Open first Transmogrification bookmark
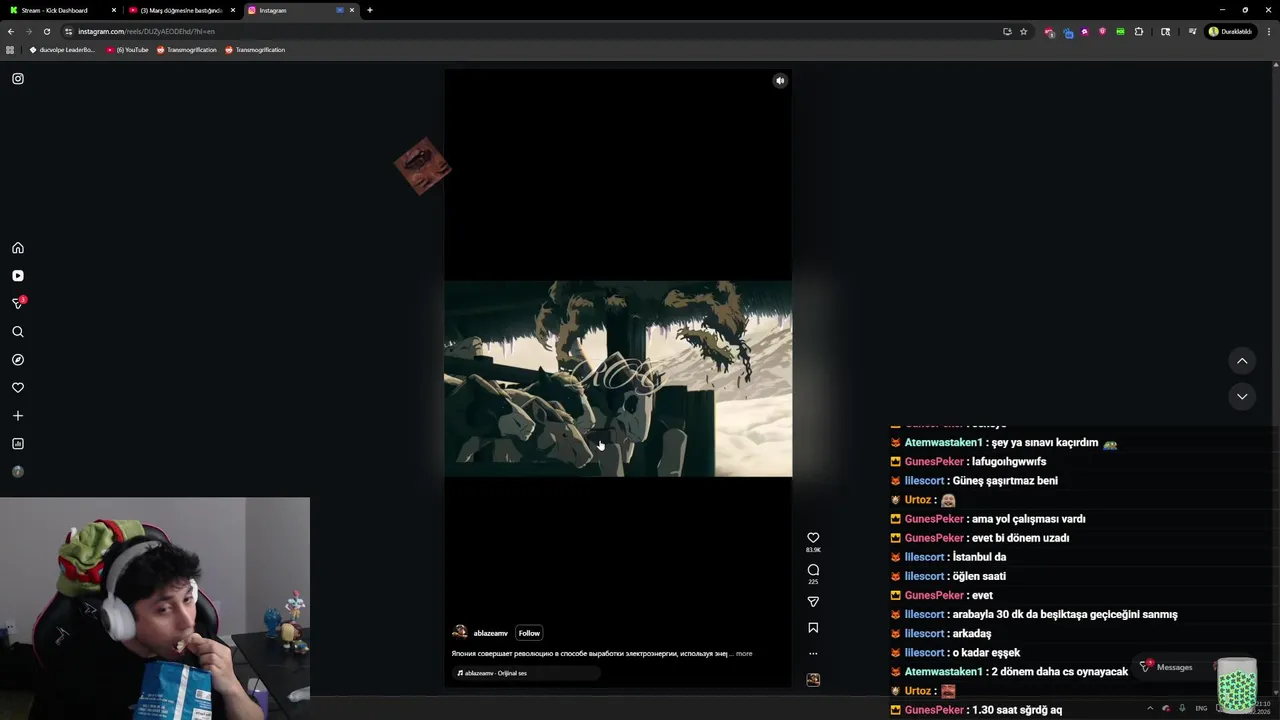The image size is (1280, 720). click(x=186, y=50)
